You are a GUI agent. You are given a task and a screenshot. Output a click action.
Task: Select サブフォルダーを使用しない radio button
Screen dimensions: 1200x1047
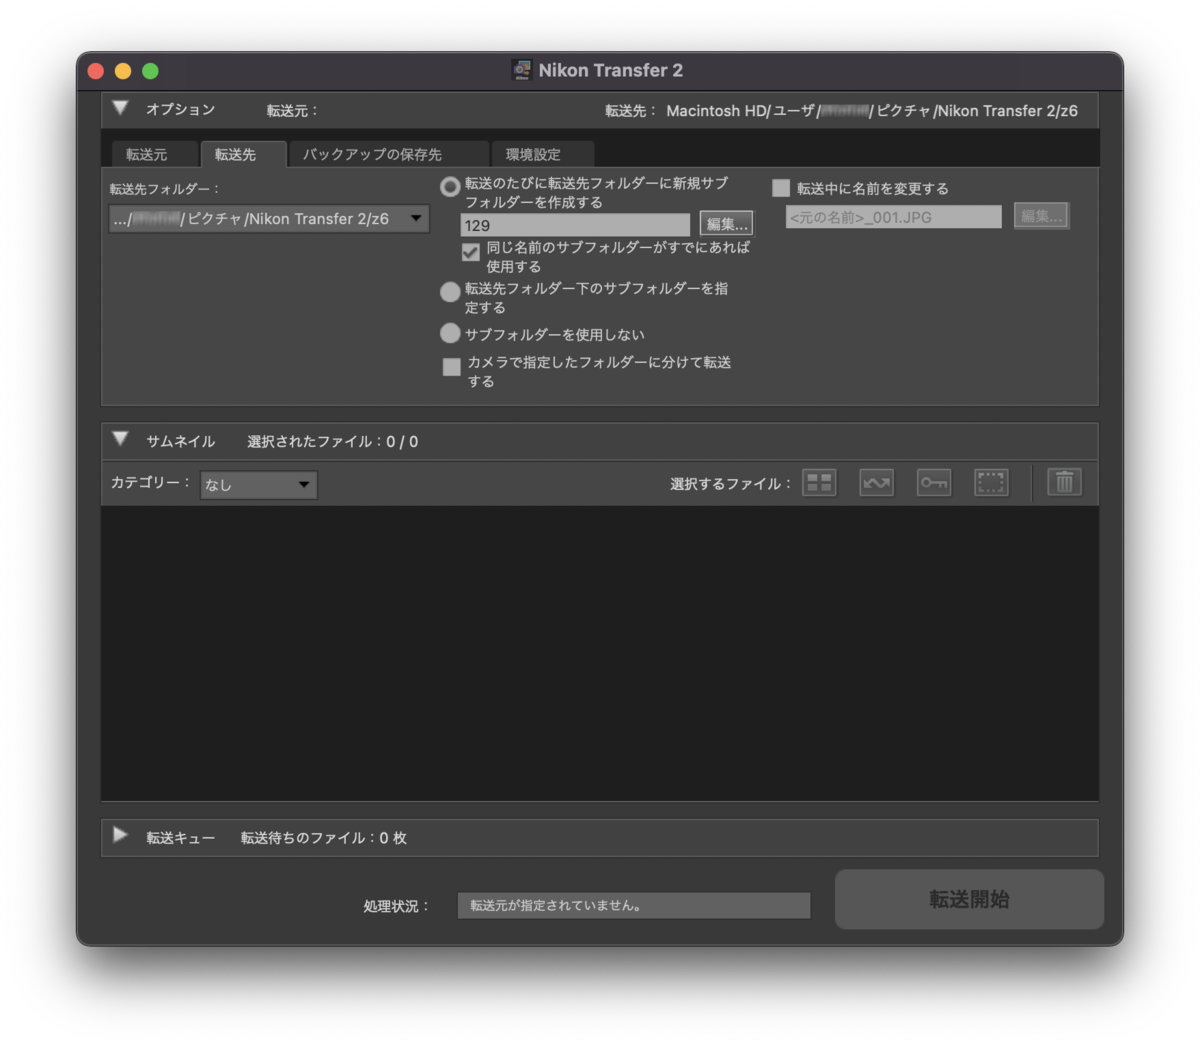450,333
